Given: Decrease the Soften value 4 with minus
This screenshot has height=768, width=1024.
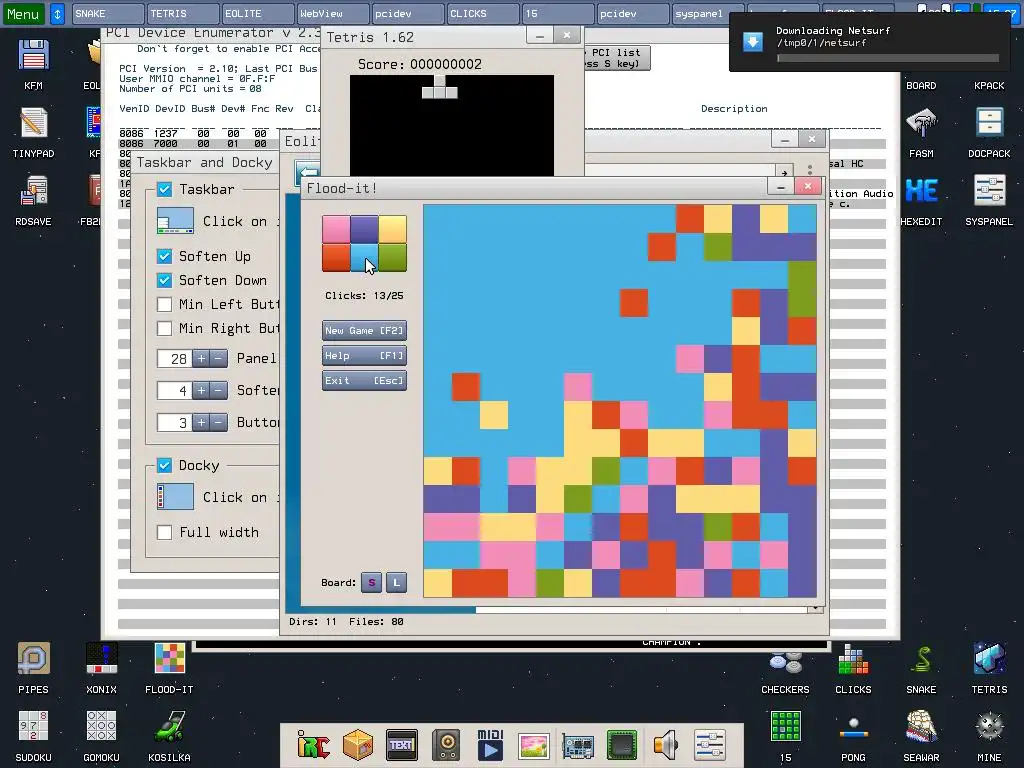Looking at the screenshot, I should point(219,391).
